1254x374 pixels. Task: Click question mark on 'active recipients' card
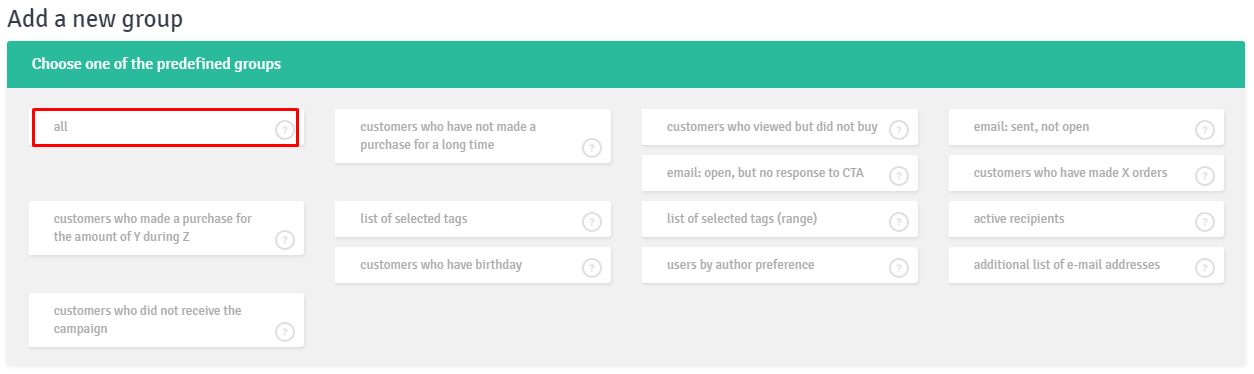[x=1204, y=222]
